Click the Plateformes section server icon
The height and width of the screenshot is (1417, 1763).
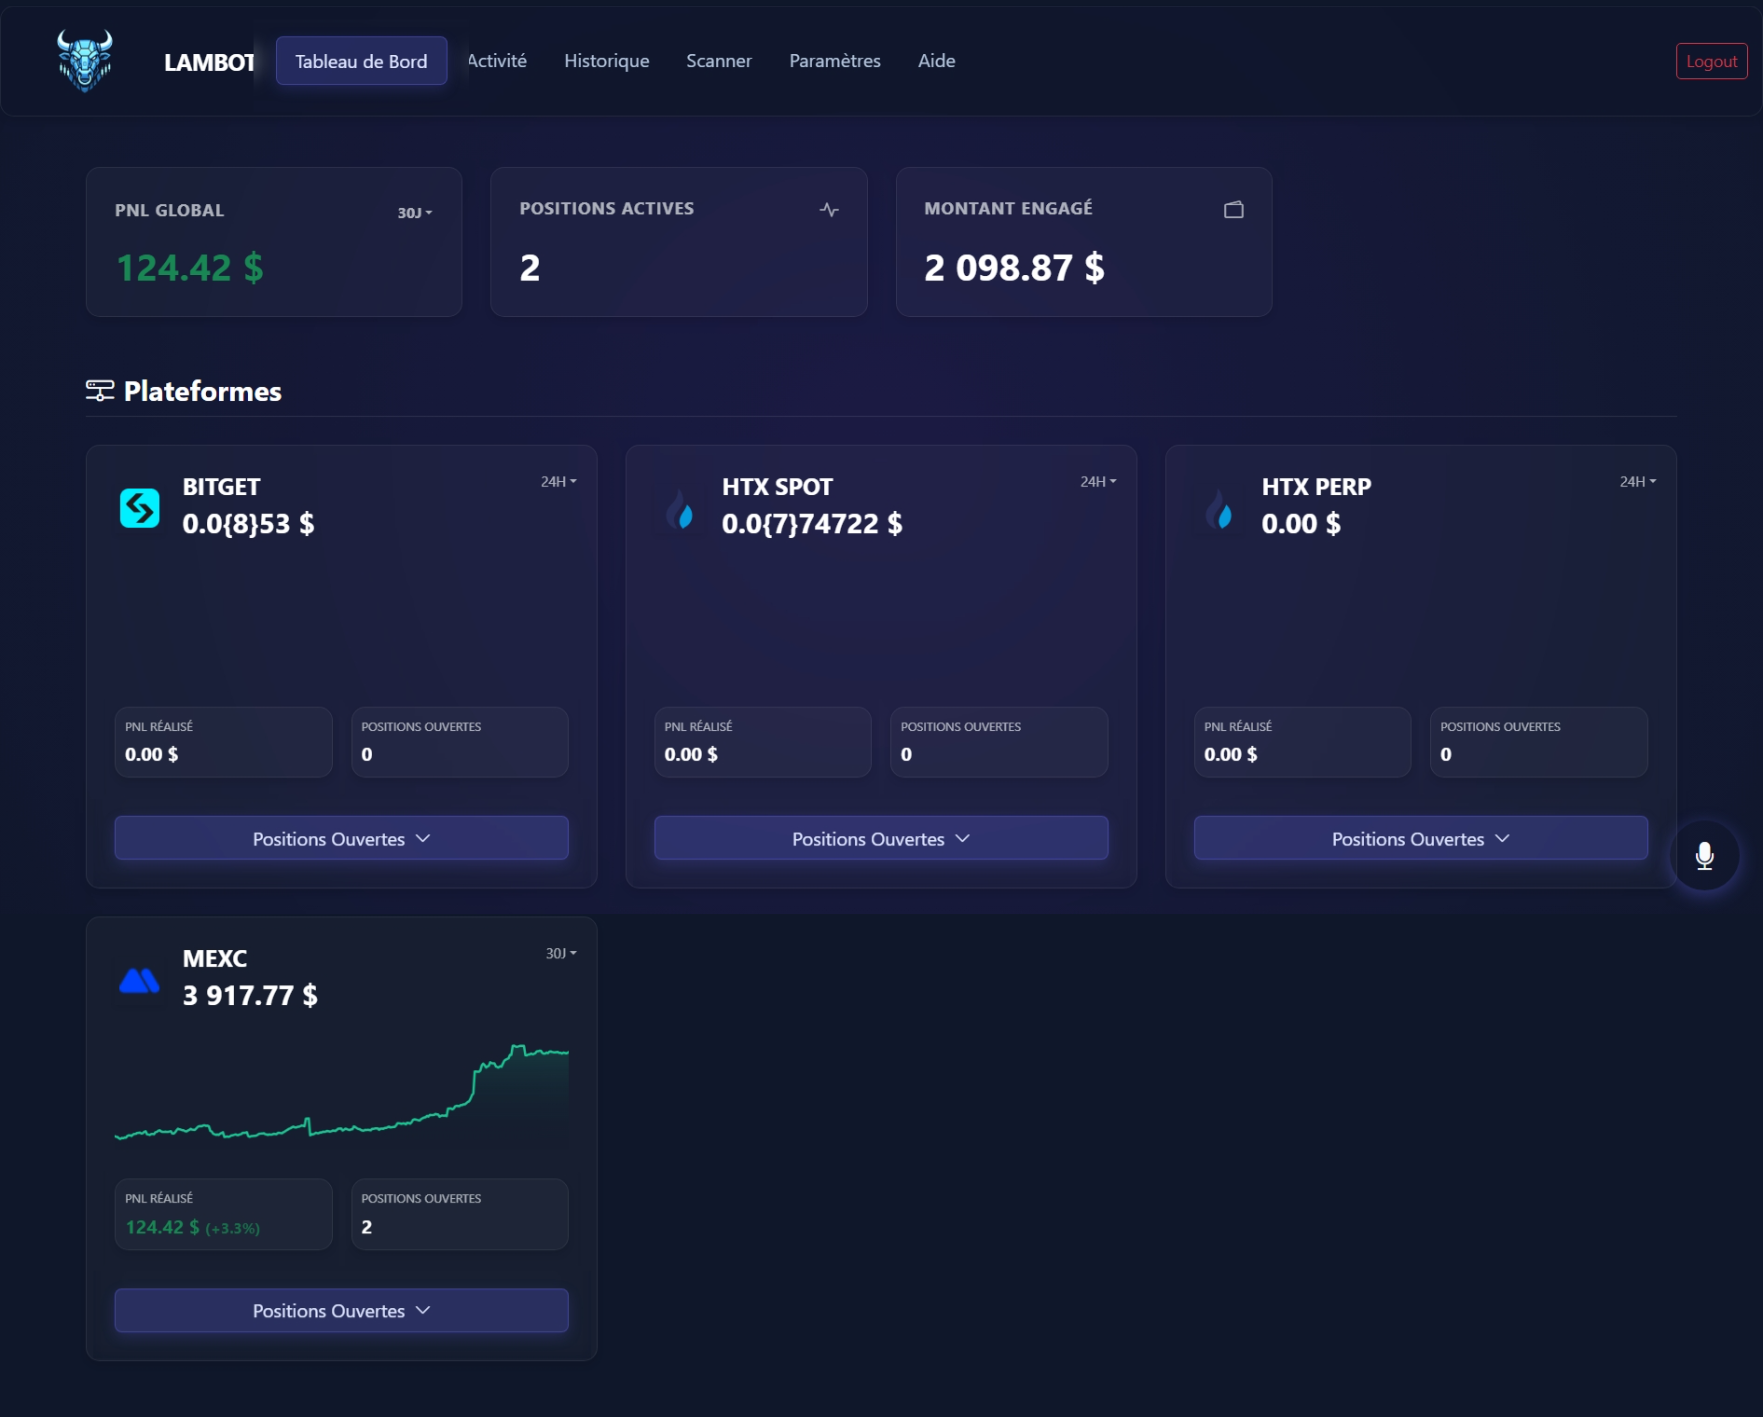pos(100,391)
